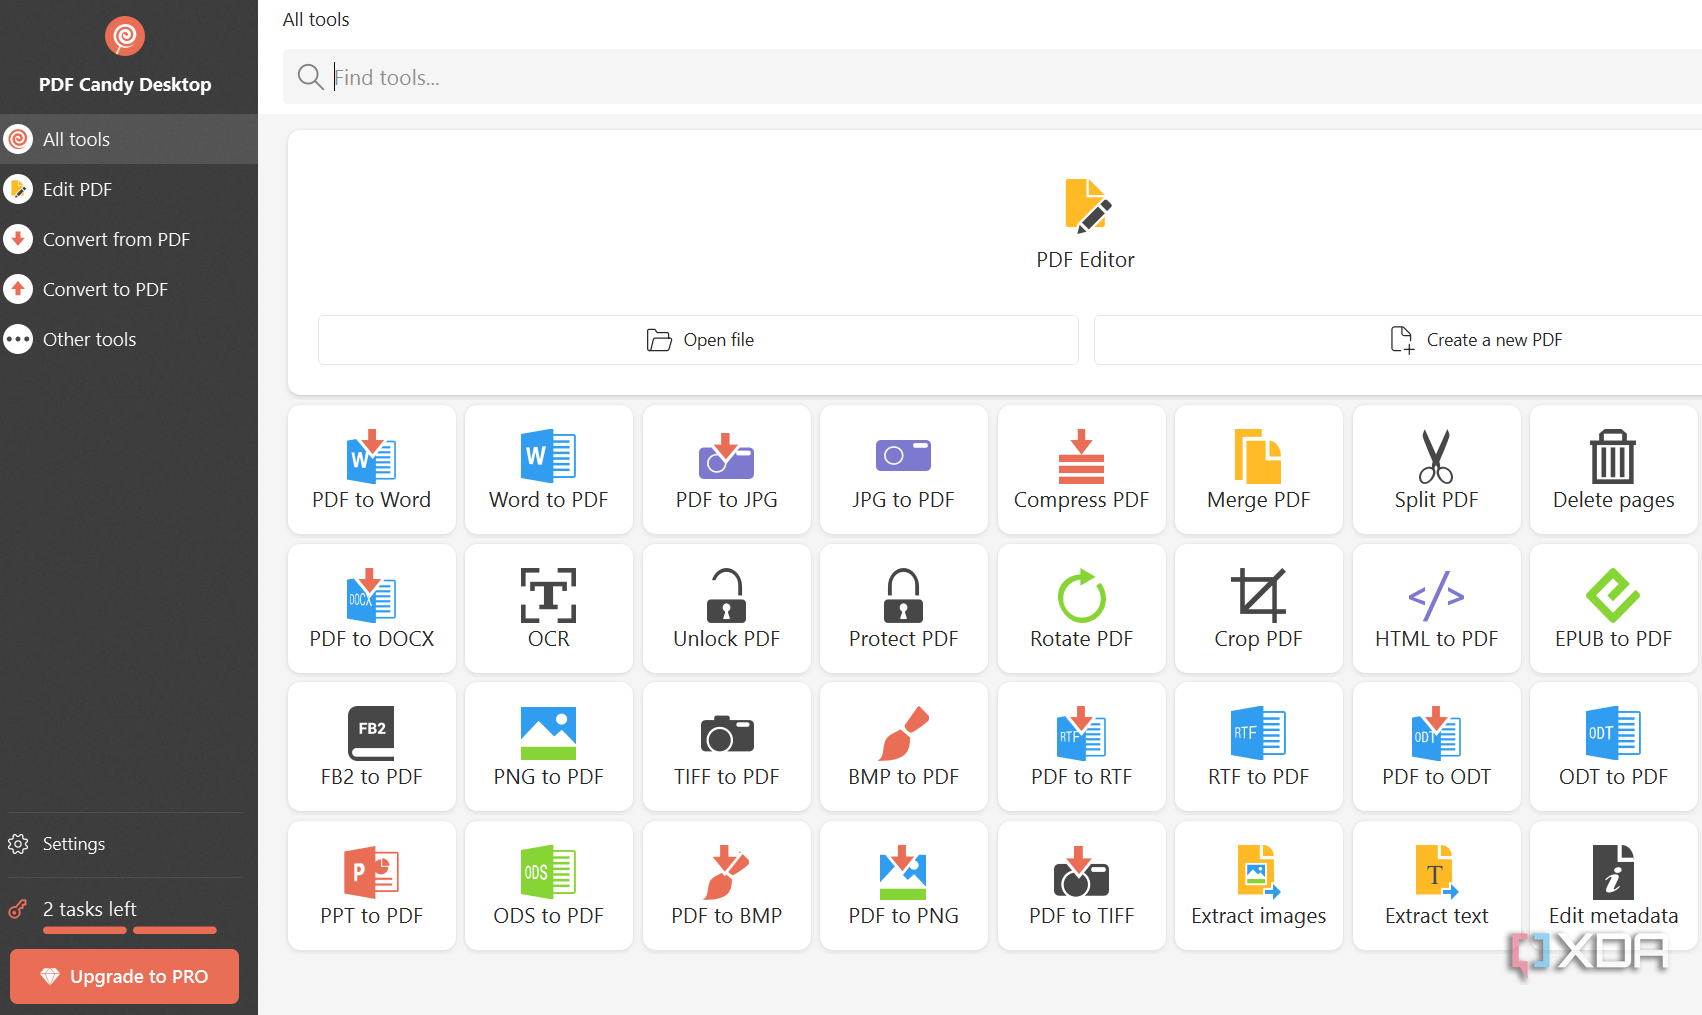
Task: Focus the Find tools search field
Action: coord(992,77)
